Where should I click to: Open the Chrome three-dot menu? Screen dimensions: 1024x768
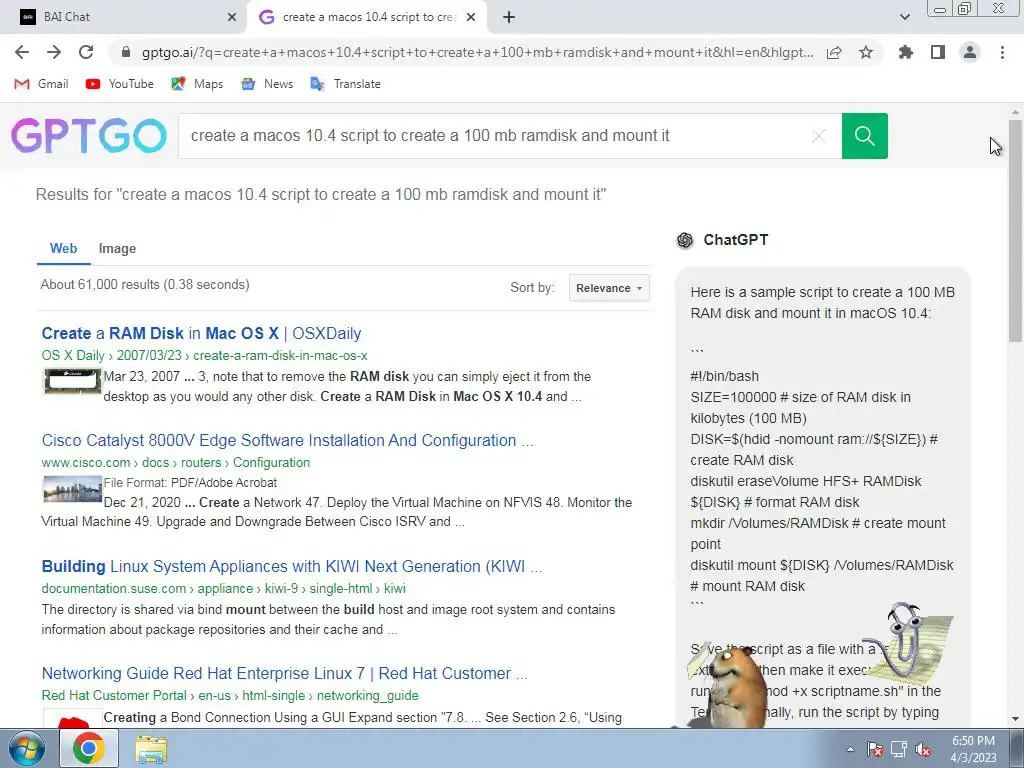(x=1002, y=52)
